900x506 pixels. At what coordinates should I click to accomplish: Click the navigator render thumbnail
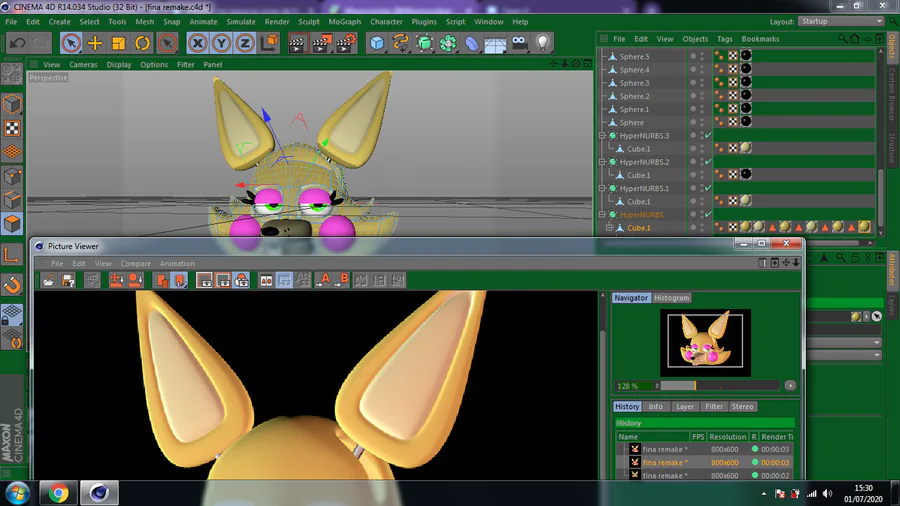click(x=705, y=342)
